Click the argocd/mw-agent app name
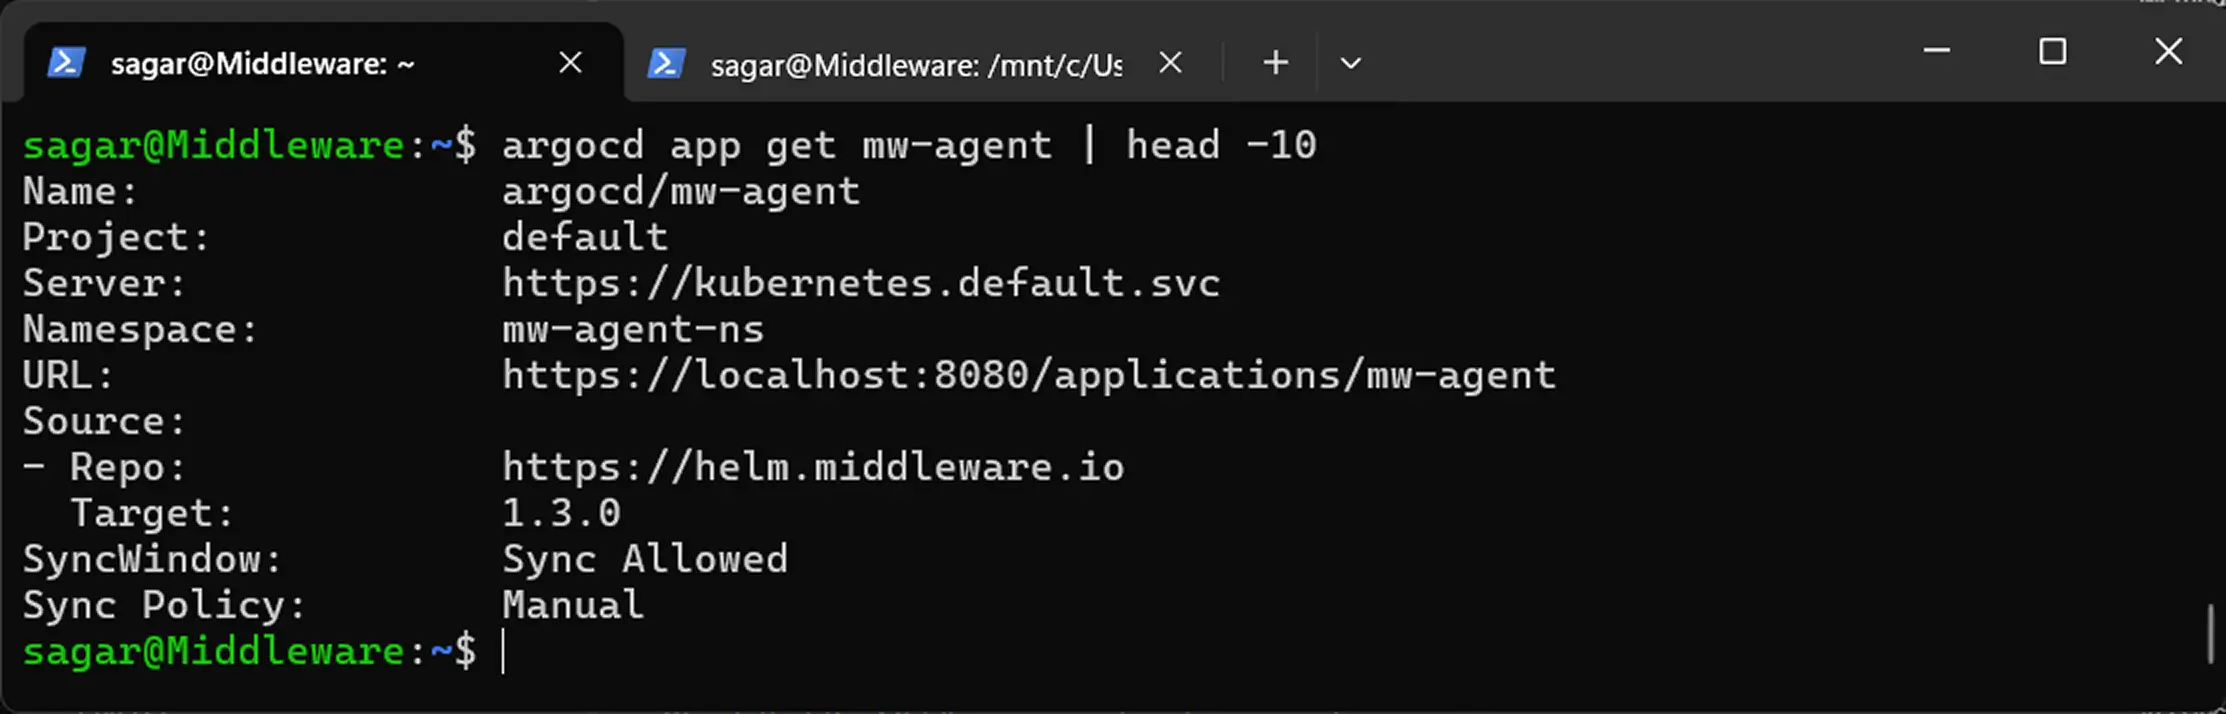The width and height of the screenshot is (2226, 714). point(681,190)
